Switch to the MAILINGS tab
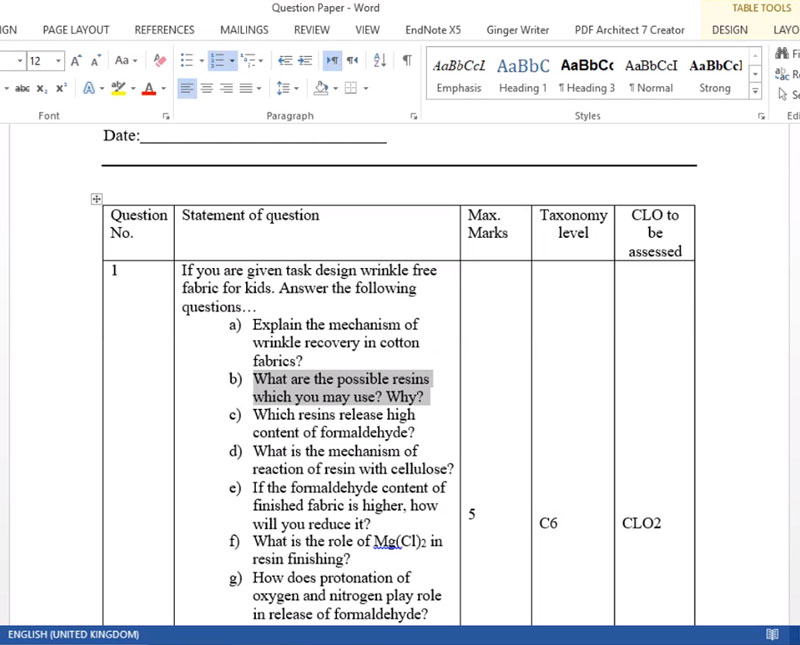The height and width of the screenshot is (645, 800). pyautogui.click(x=244, y=30)
